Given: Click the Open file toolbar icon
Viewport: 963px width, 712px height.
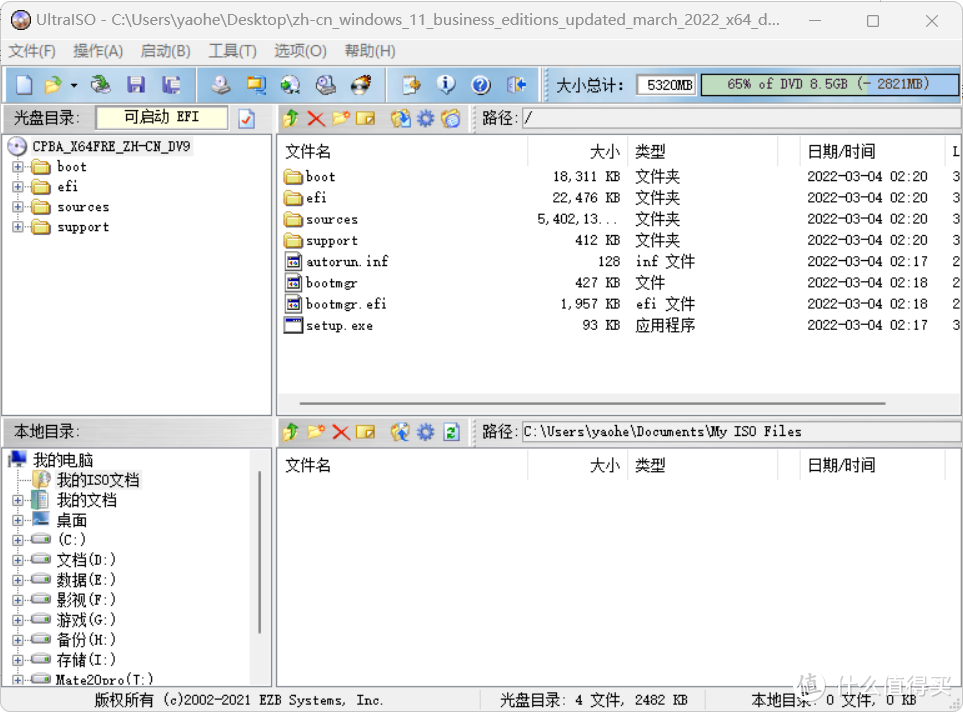Looking at the screenshot, I should [53, 85].
